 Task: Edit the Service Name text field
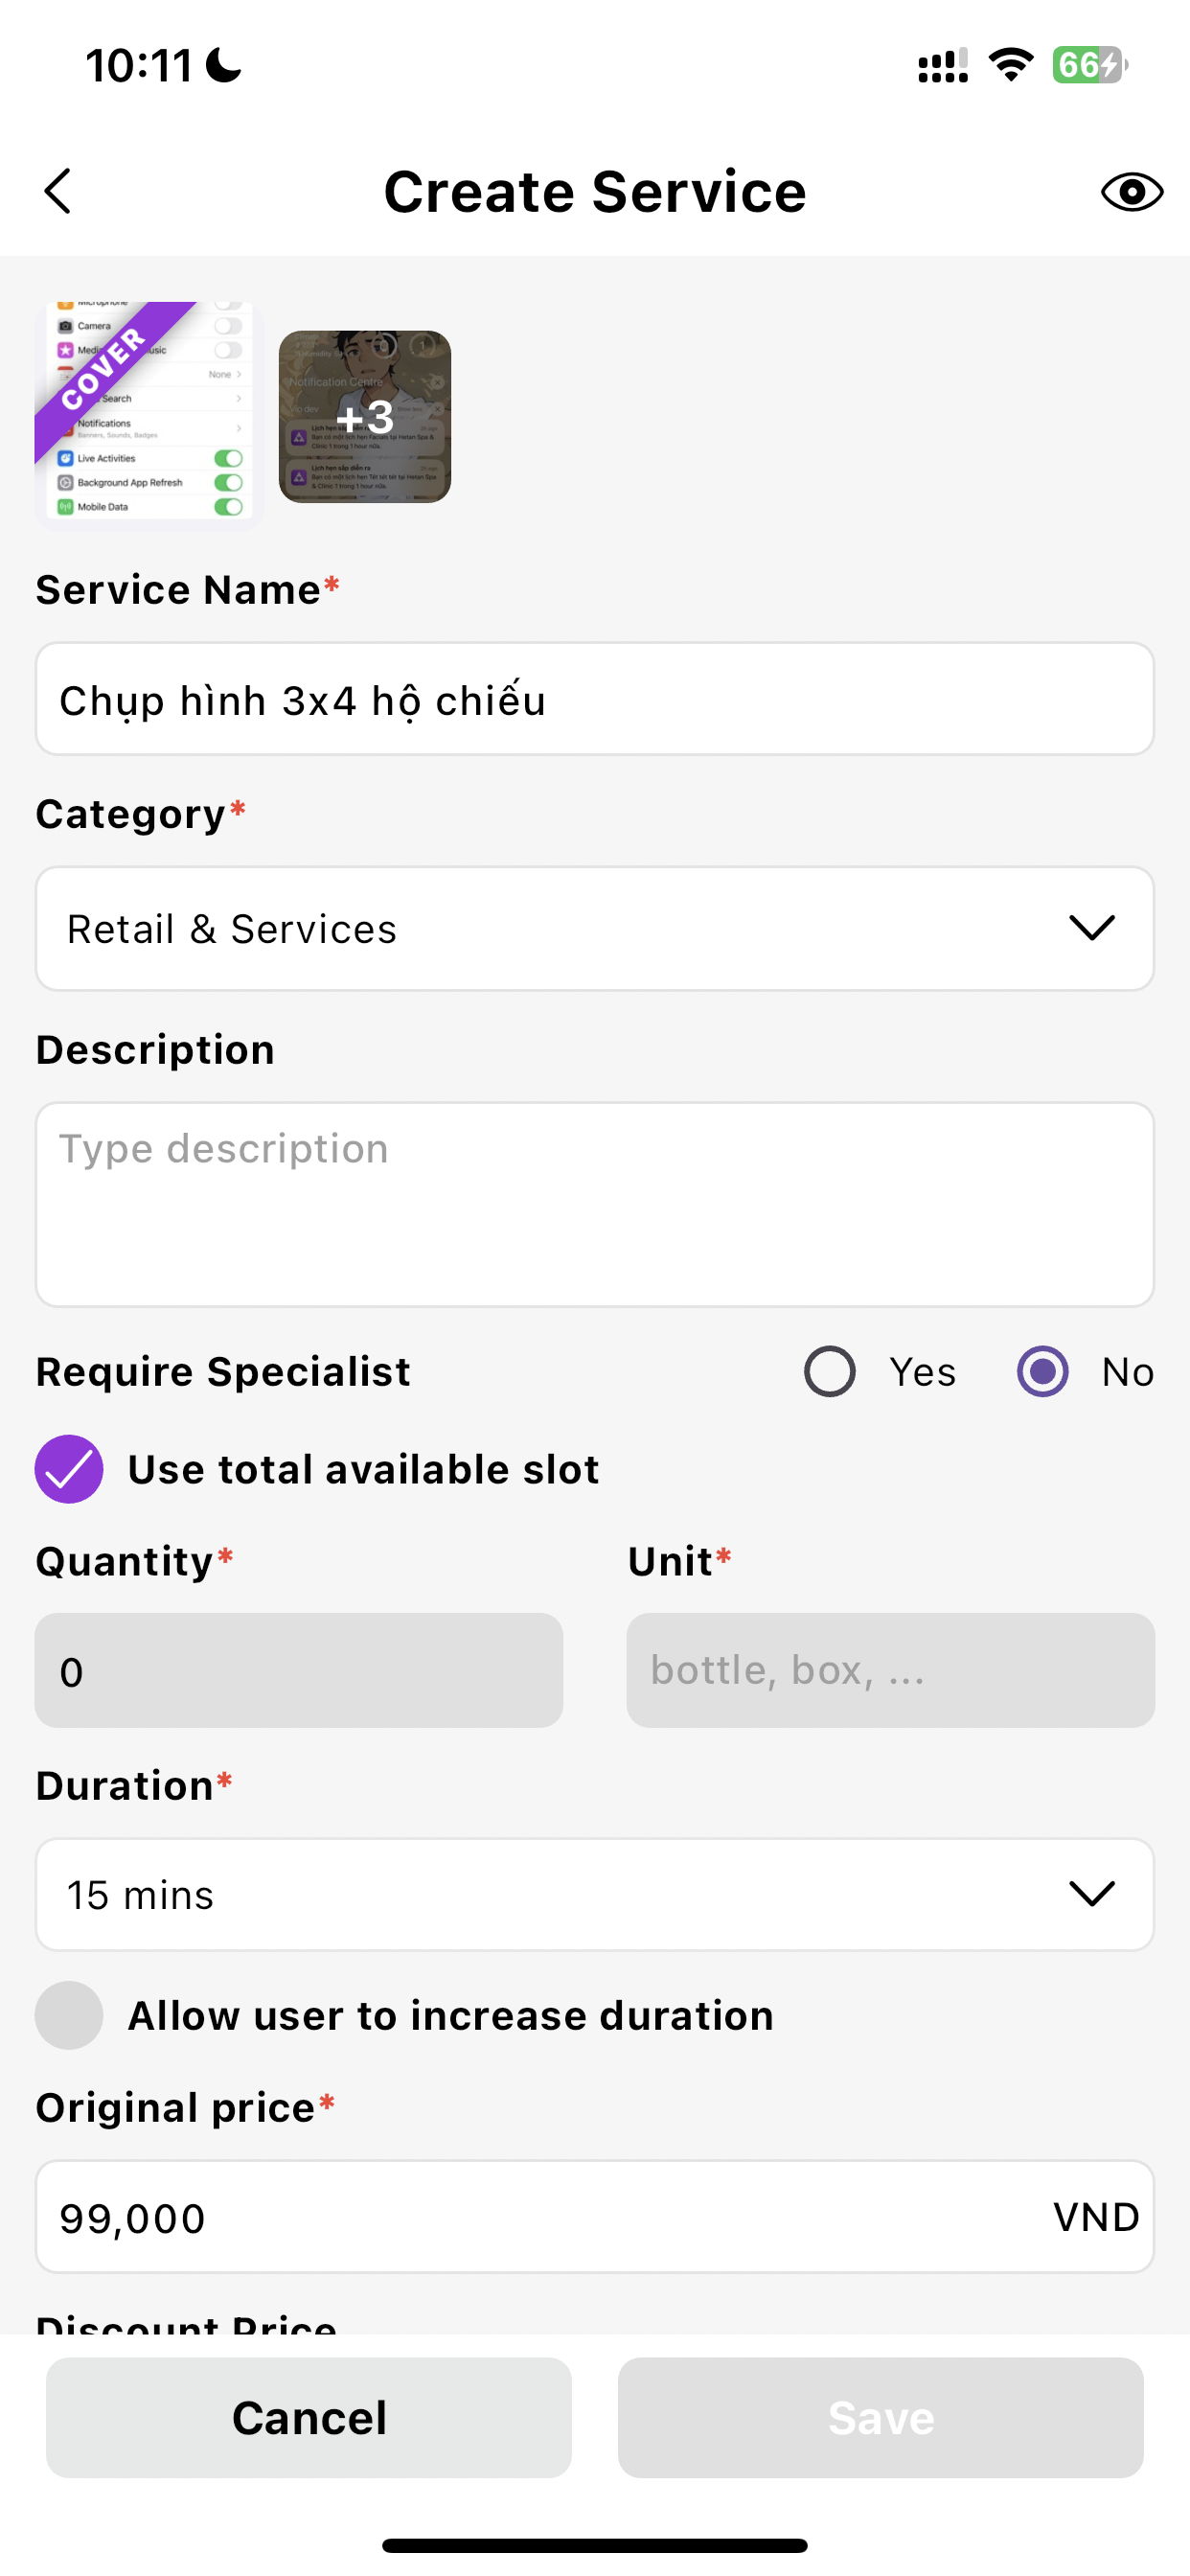tap(594, 699)
